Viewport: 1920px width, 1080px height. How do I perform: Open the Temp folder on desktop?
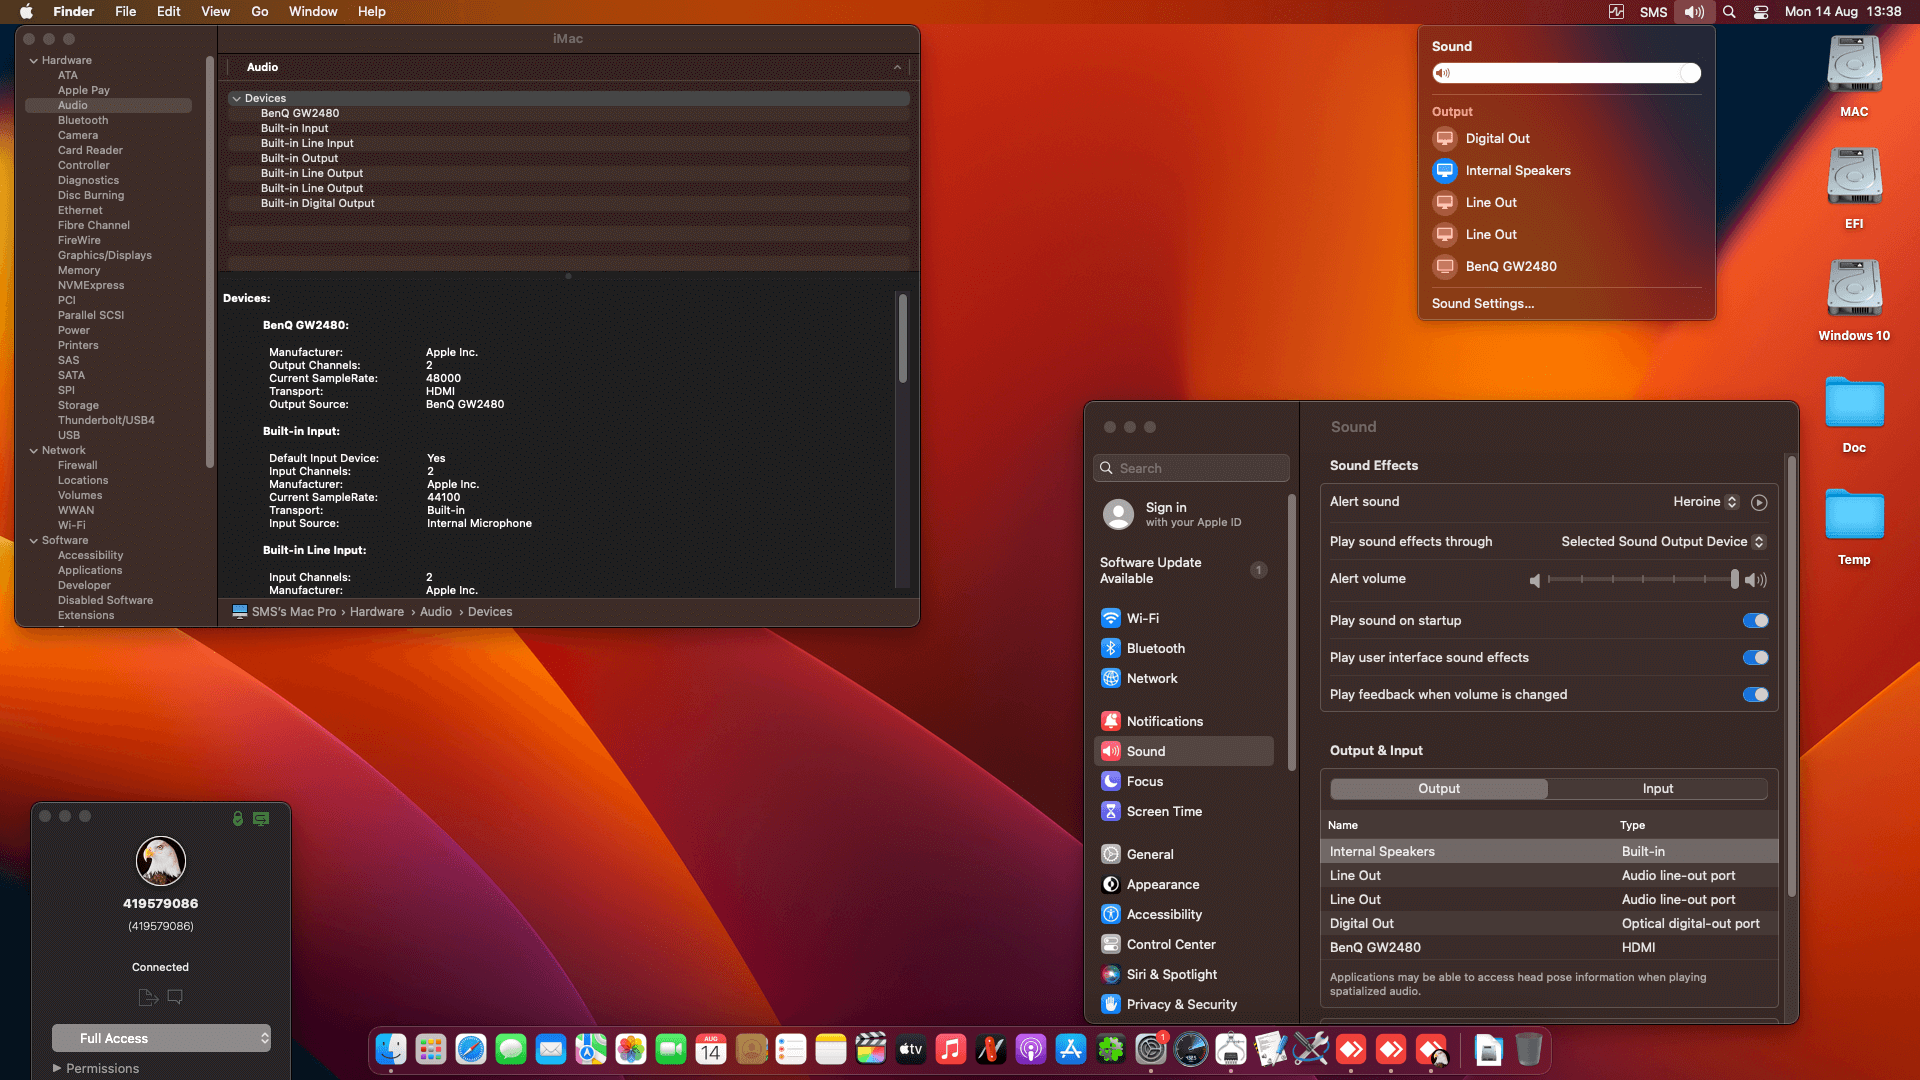(x=1854, y=525)
